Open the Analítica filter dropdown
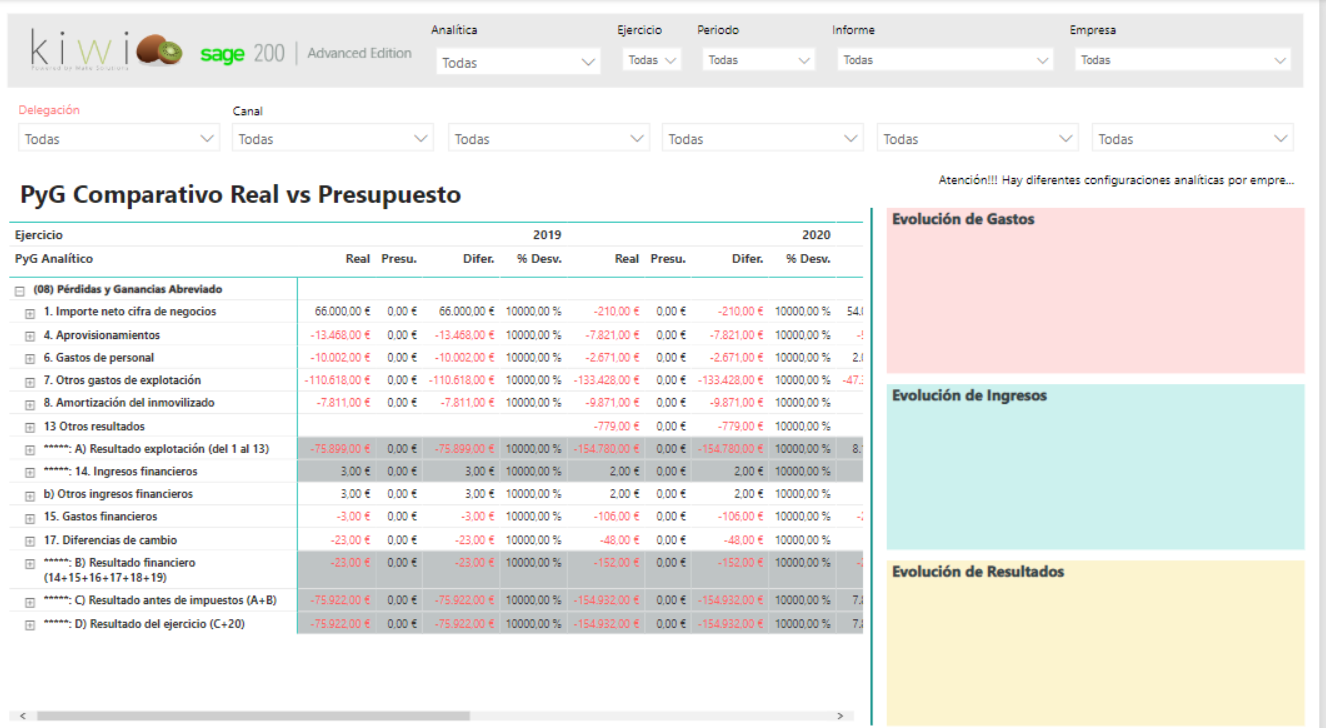The width and height of the screenshot is (1326, 728). pyautogui.click(x=518, y=62)
